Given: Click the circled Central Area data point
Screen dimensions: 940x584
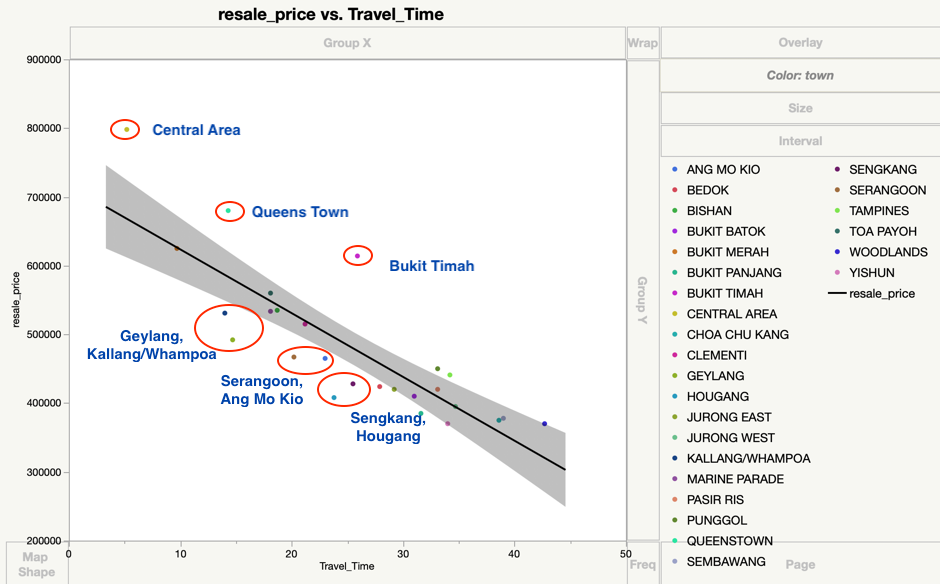Looking at the screenshot, I should (x=126, y=129).
